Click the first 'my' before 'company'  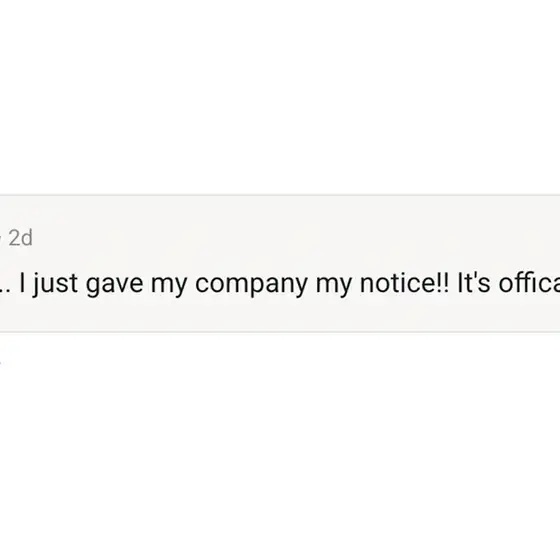pos(169,286)
